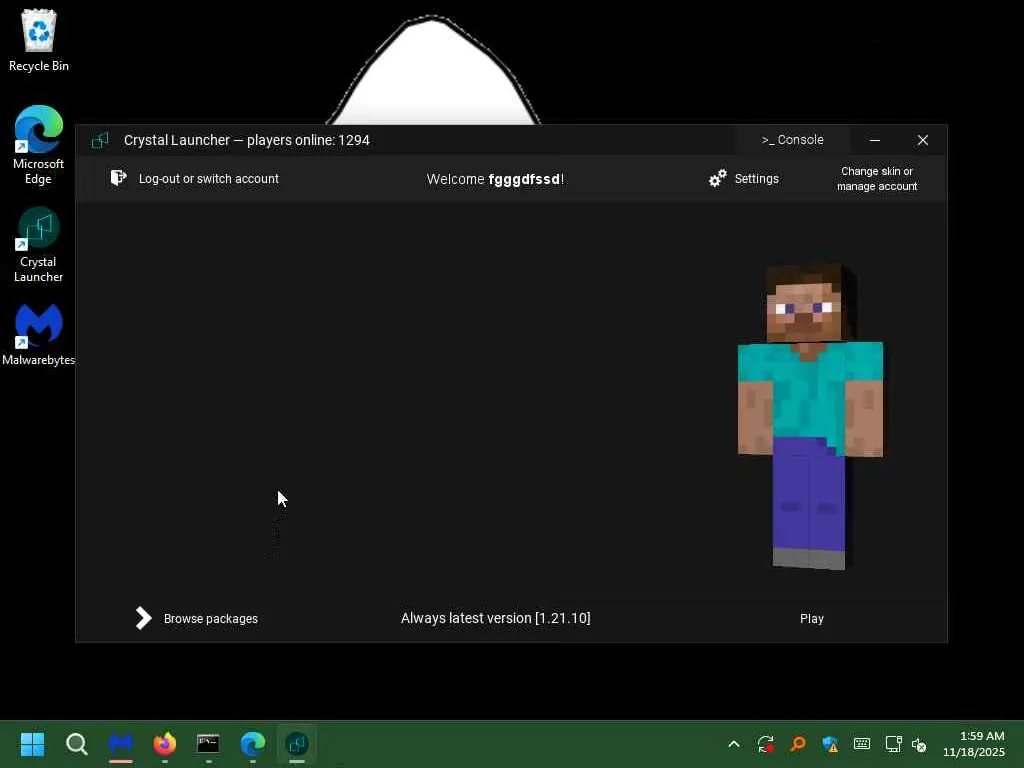Viewport: 1024px width, 768px height.
Task: Click the players online: 1294 title text
Action: click(x=308, y=140)
